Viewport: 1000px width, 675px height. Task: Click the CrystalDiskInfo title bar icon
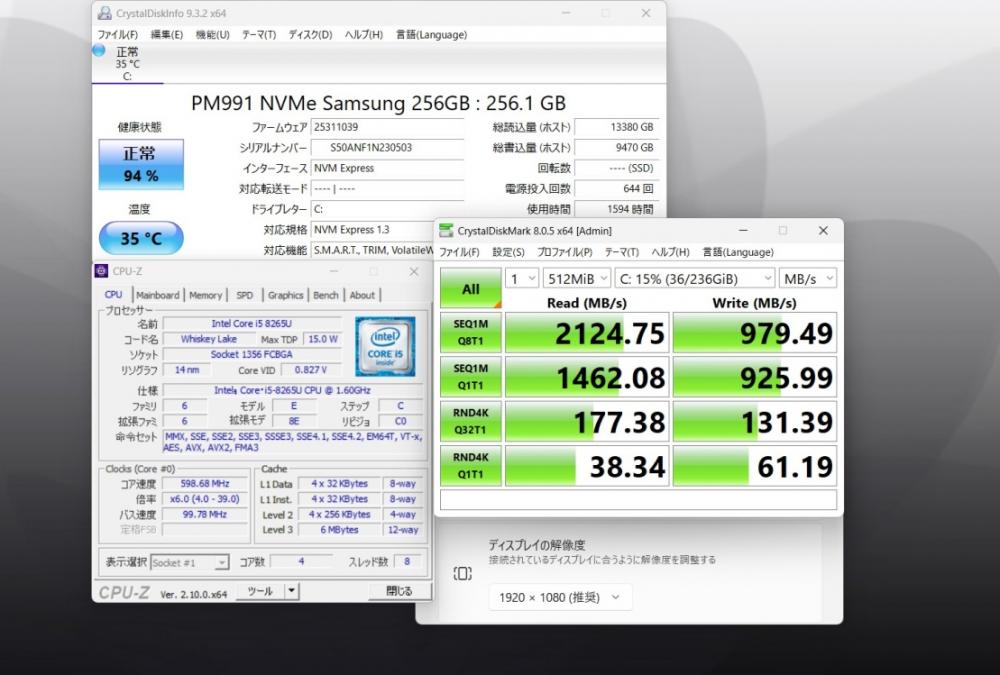[105, 13]
